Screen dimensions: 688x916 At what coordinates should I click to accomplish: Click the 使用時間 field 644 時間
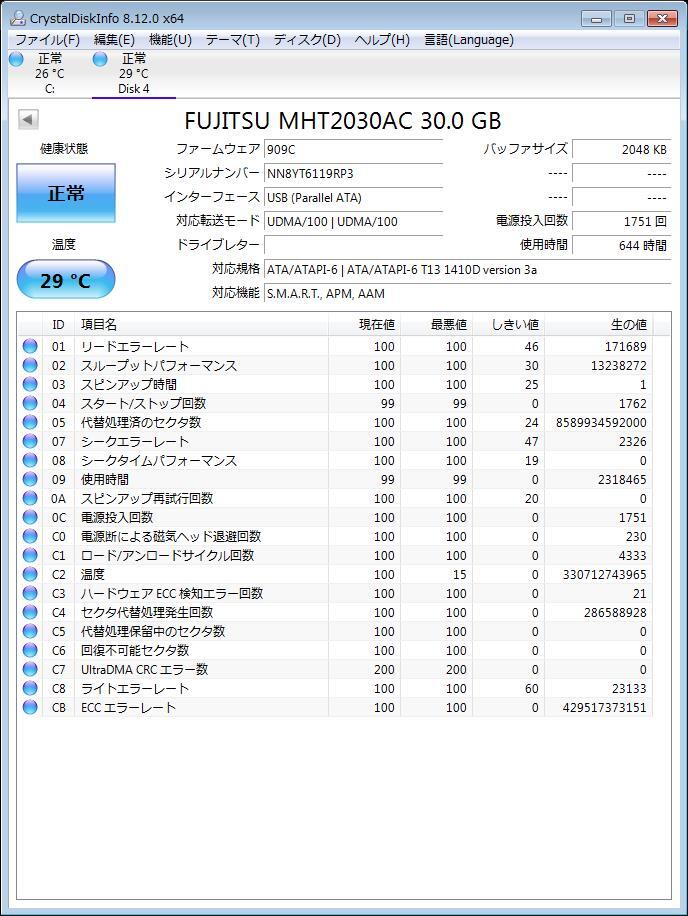click(621, 245)
